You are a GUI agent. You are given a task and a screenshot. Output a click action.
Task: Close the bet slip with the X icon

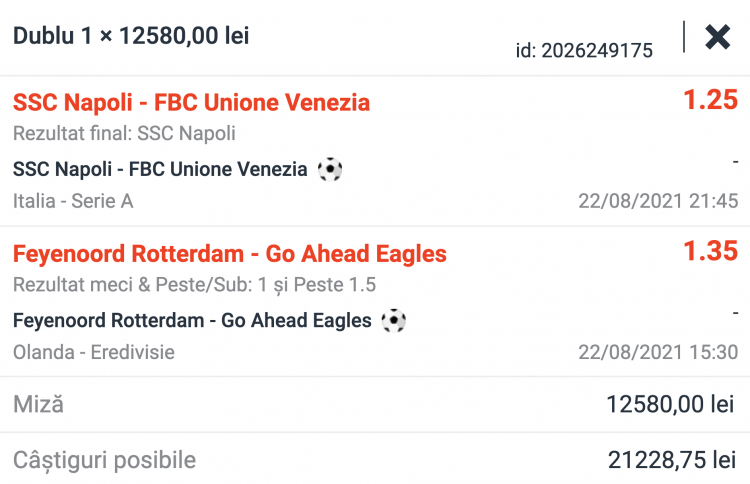(x=718, y=37)
